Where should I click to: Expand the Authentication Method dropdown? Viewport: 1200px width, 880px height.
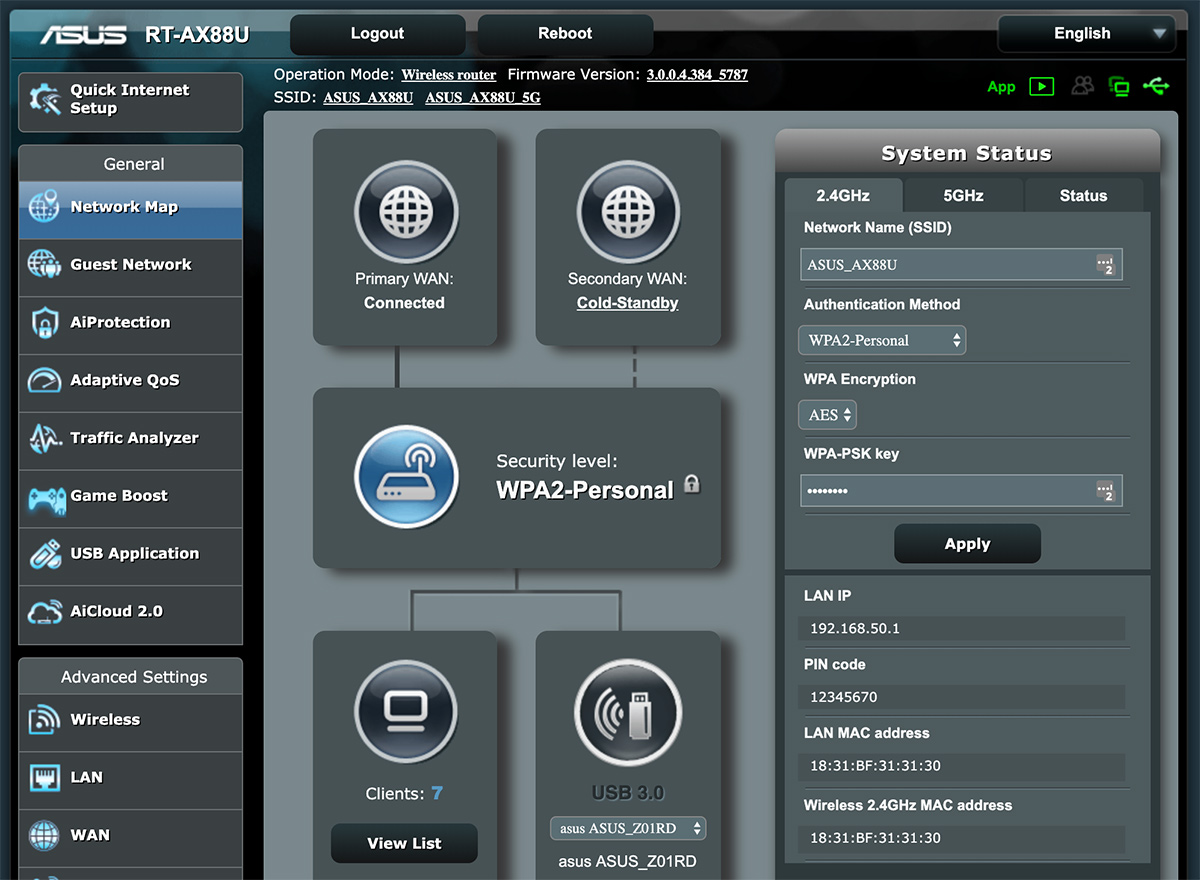point(881,340)
